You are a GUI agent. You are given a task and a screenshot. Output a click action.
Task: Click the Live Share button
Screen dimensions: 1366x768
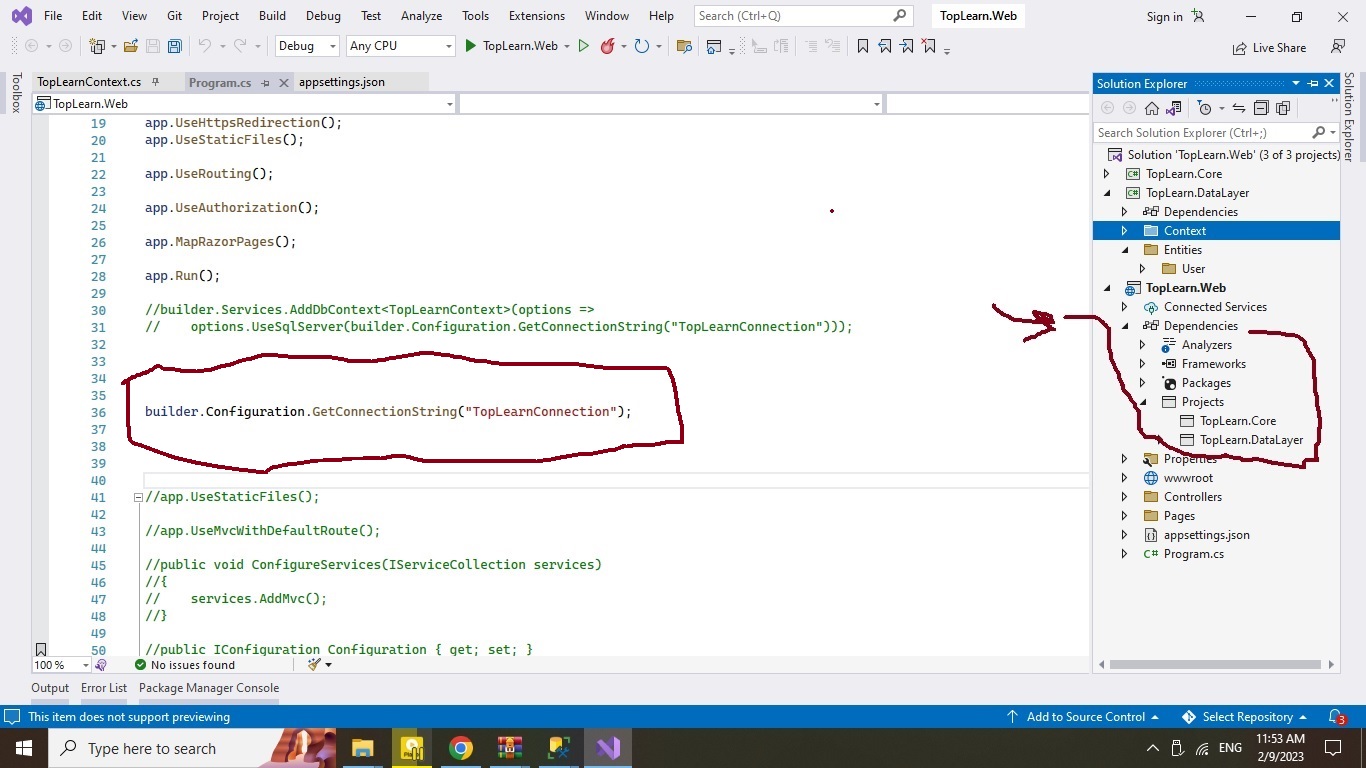(1270, 47)
